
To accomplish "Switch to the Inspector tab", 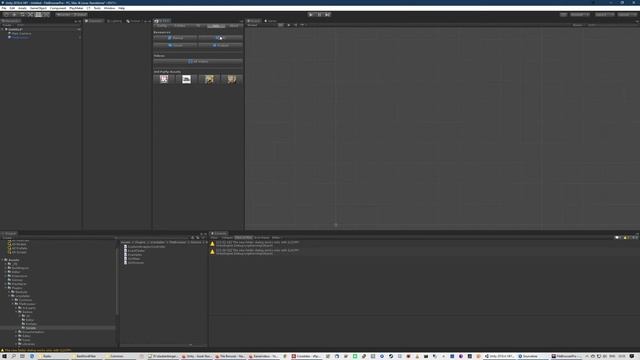I will 94,21.
